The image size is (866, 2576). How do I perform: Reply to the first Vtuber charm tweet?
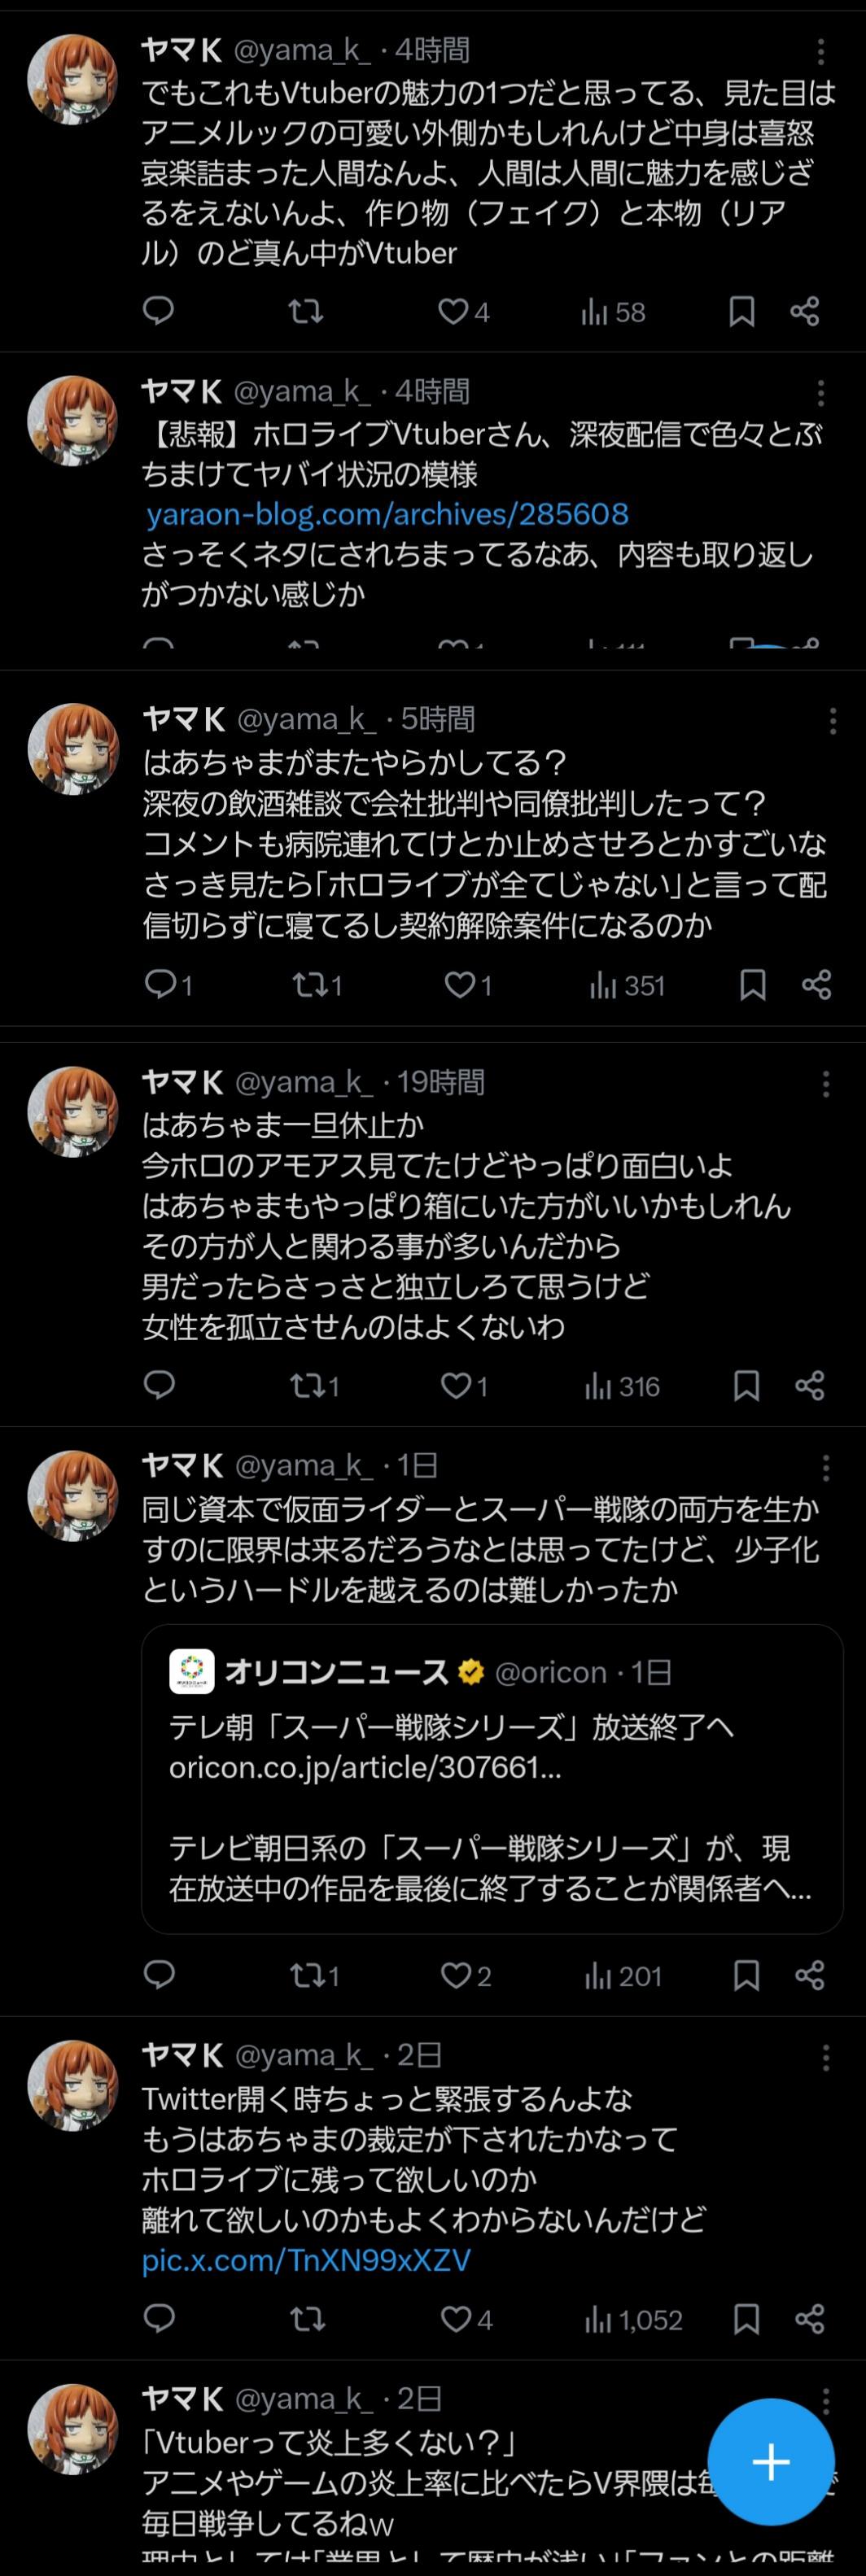tap(158, 311)
